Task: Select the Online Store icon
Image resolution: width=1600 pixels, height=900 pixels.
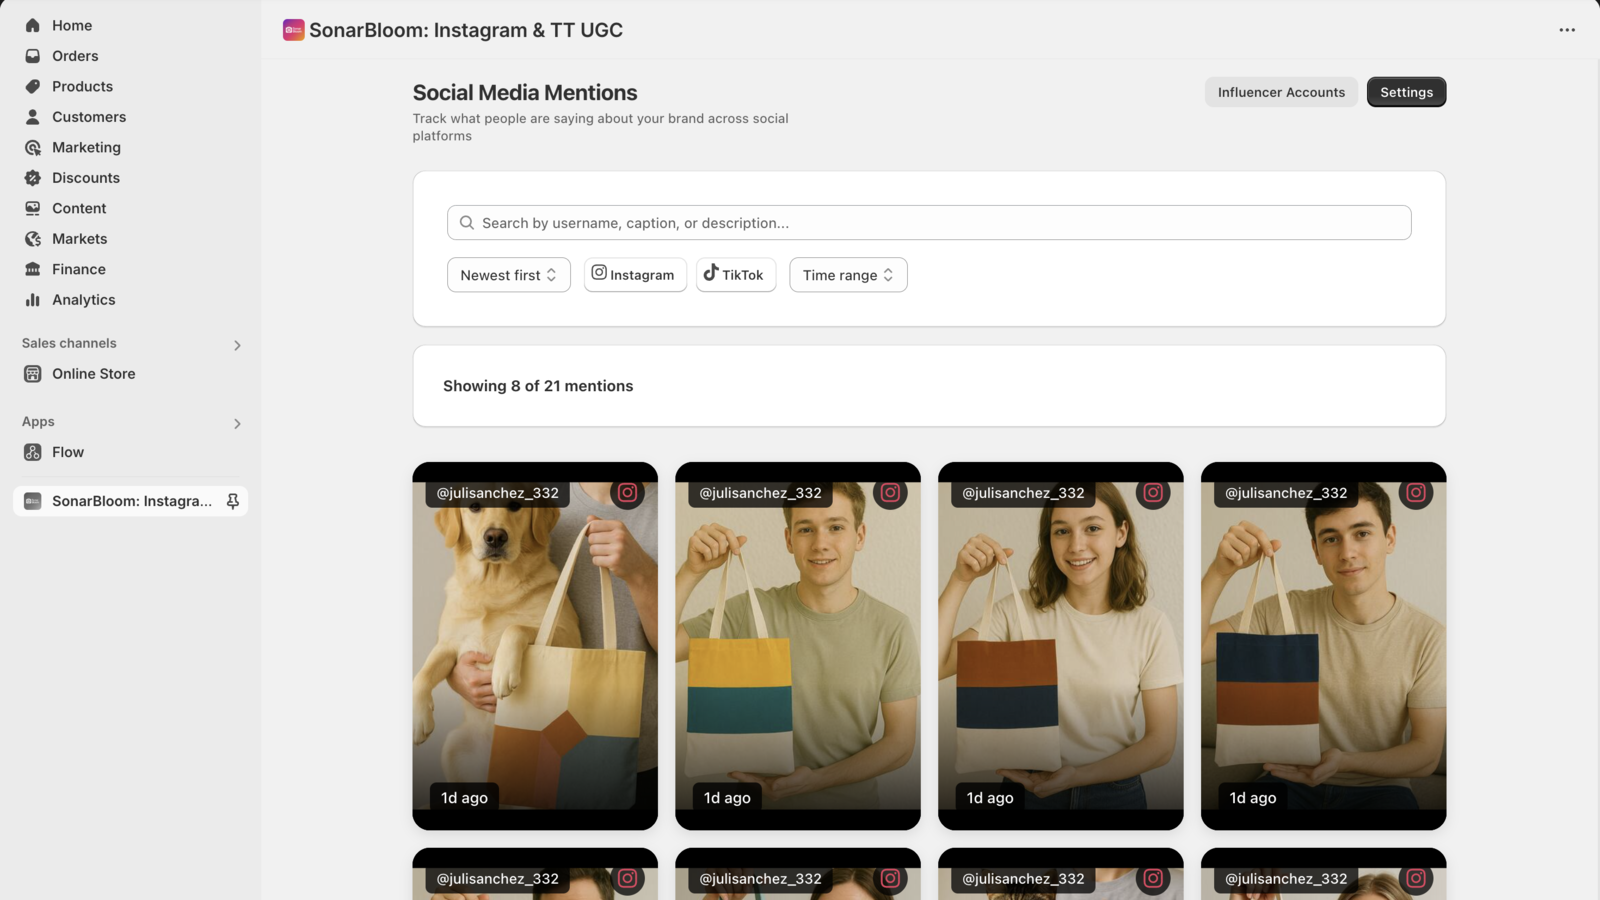Action: 33,373
